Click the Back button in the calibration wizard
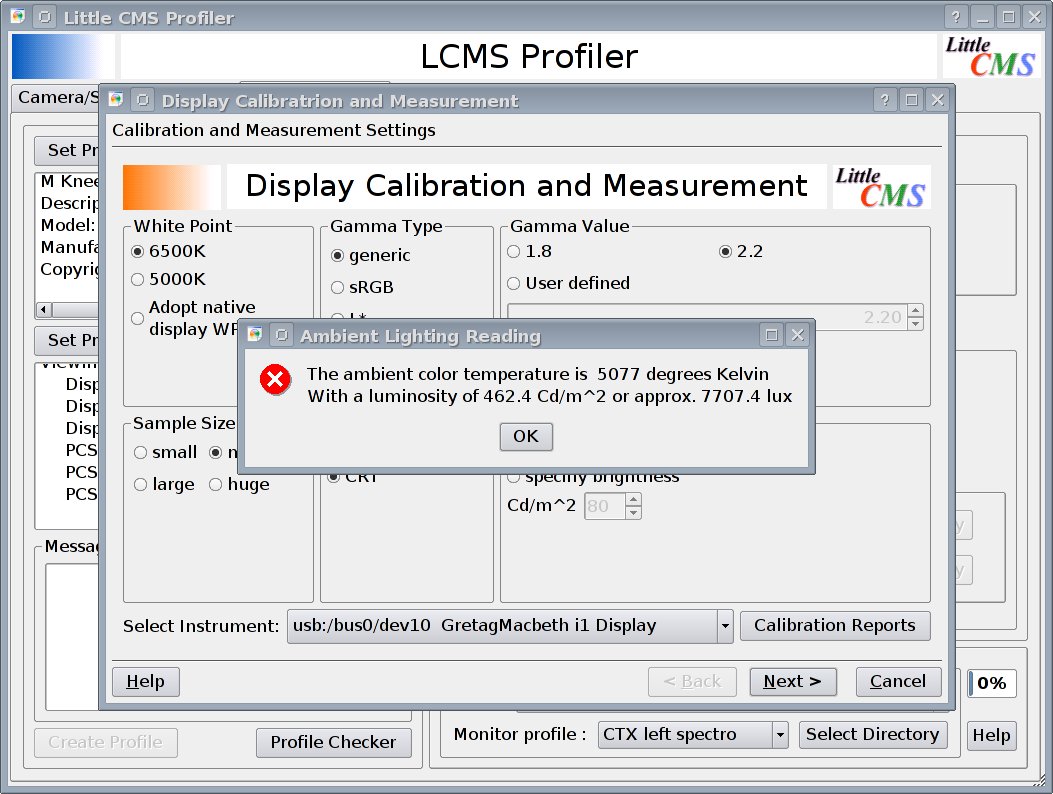 pyautogui.click(x=692, y=682)
